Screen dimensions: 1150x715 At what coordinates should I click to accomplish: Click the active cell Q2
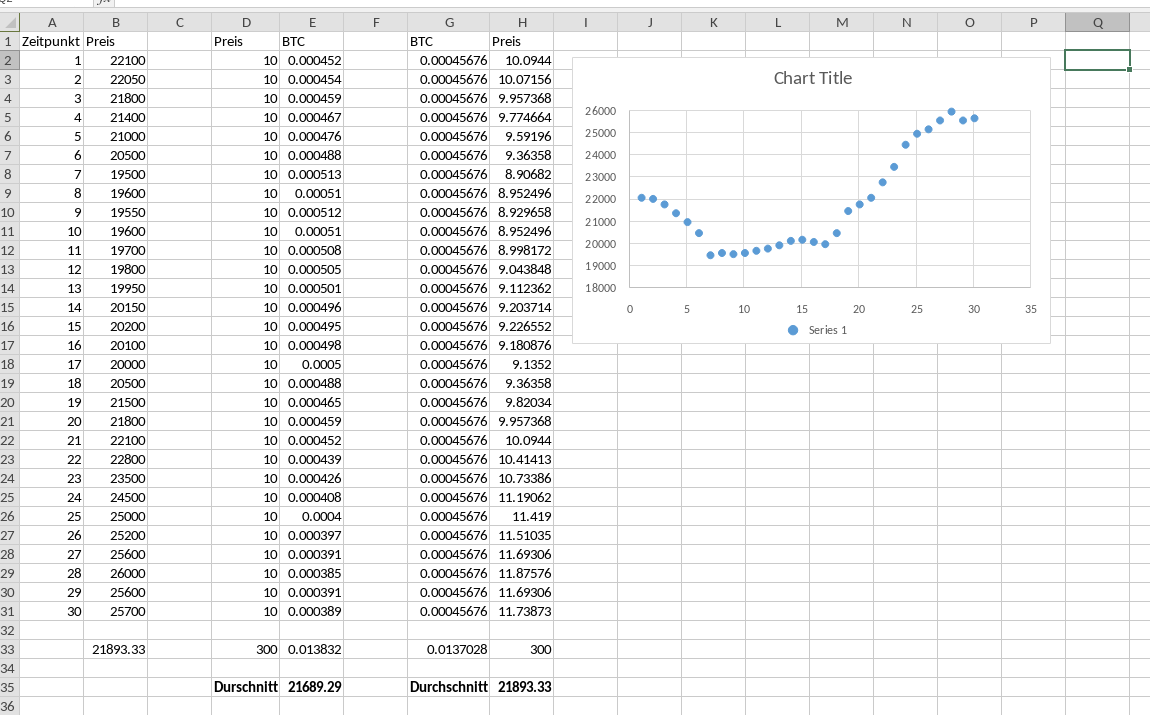point(1097,60)
